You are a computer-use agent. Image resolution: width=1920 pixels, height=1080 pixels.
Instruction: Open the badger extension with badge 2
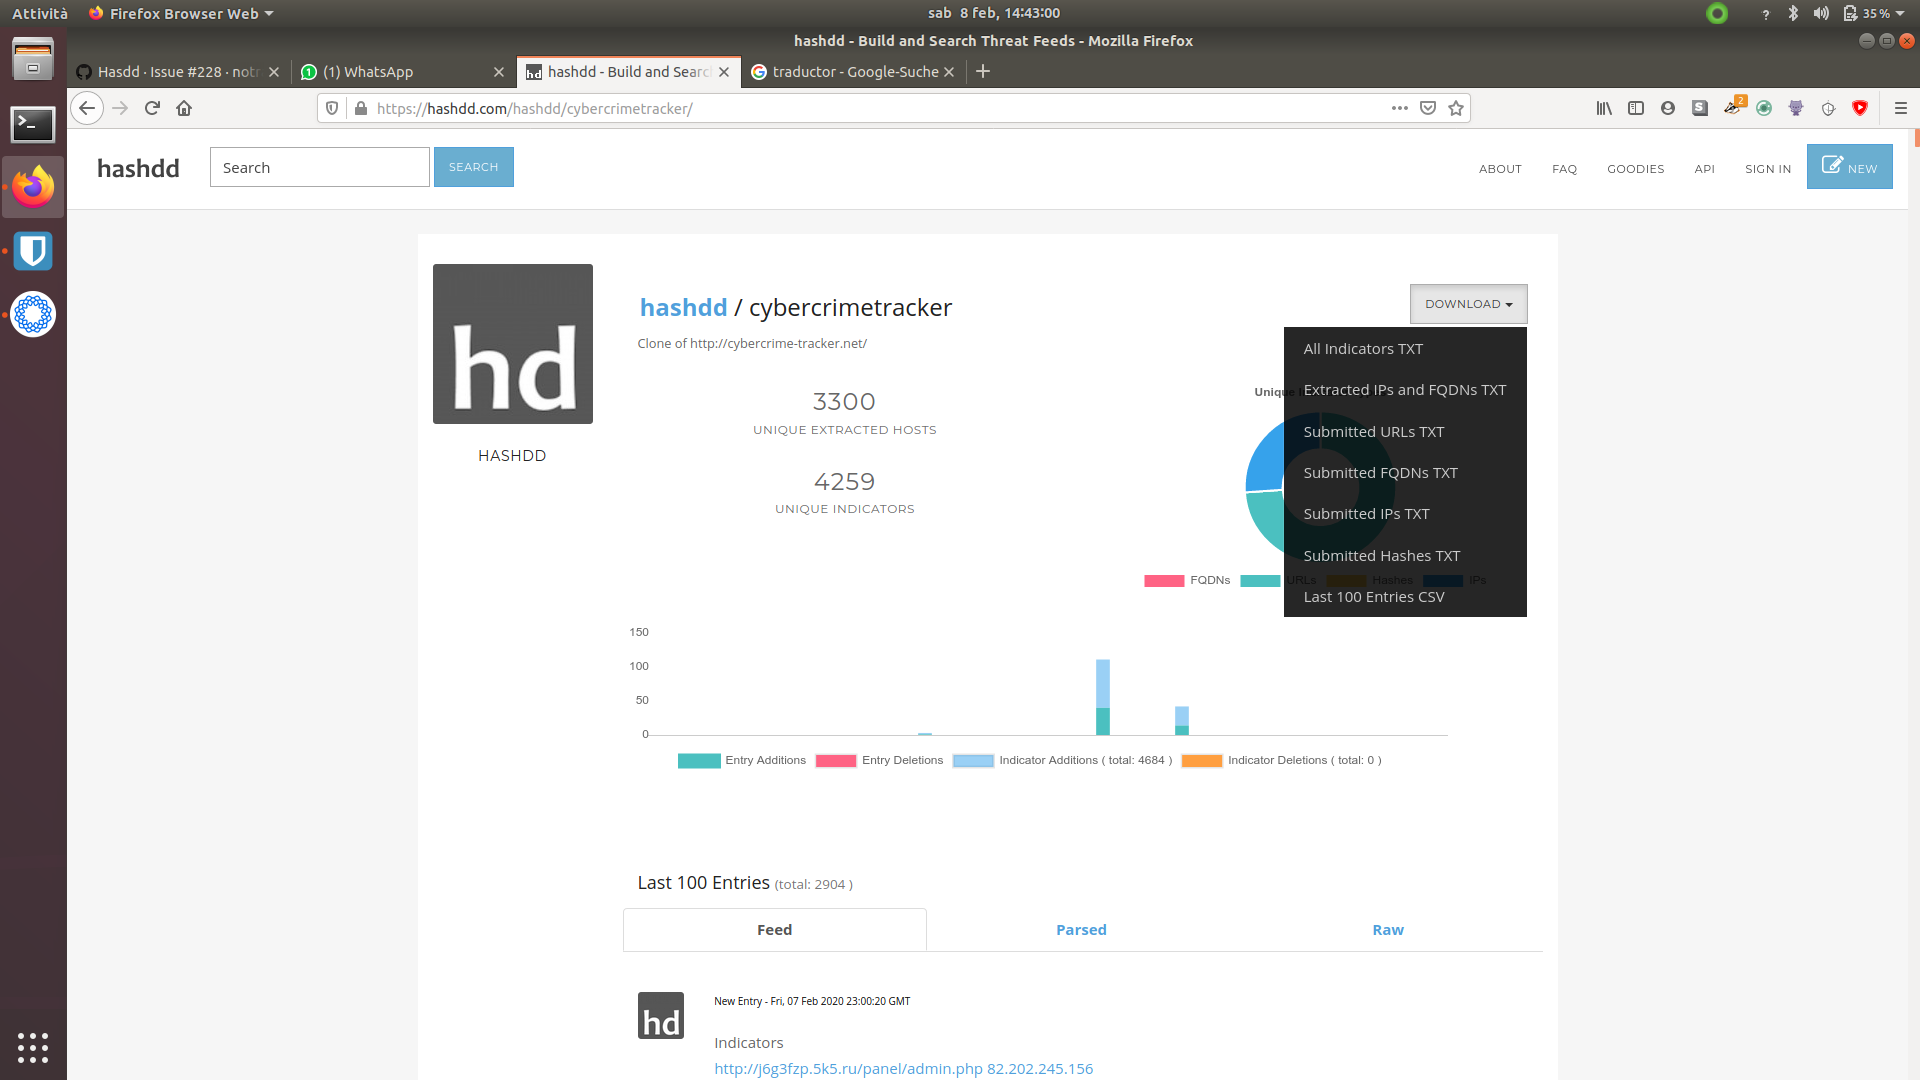pos(1733,108)
